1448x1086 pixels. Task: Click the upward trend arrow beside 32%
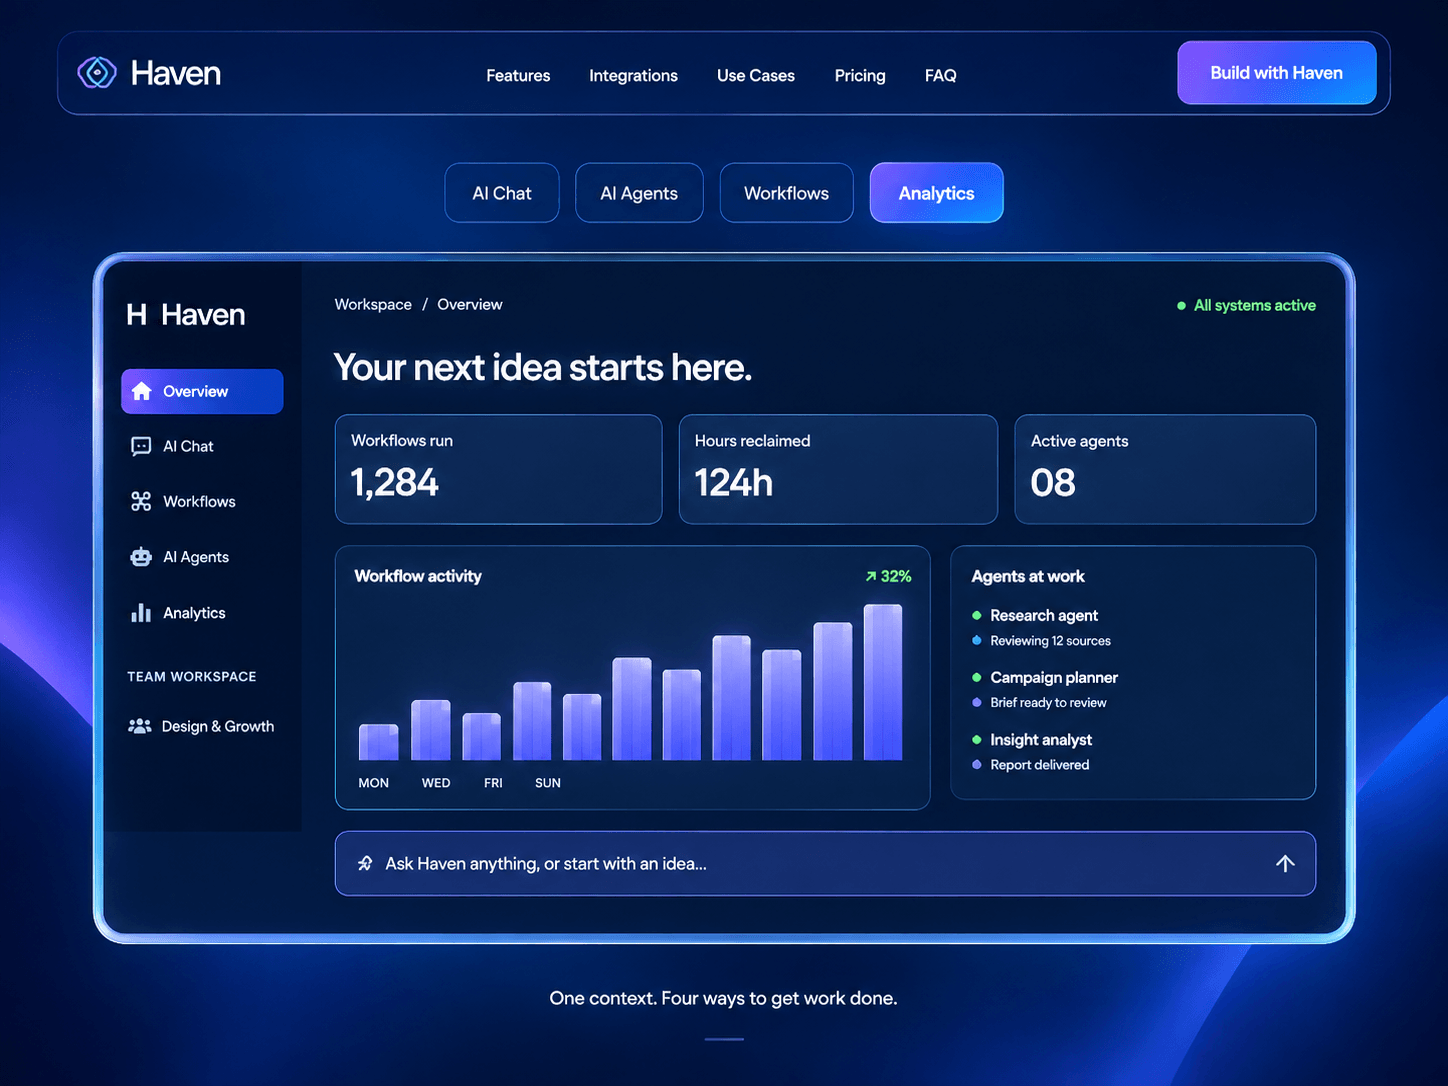(x=871, y=576)
